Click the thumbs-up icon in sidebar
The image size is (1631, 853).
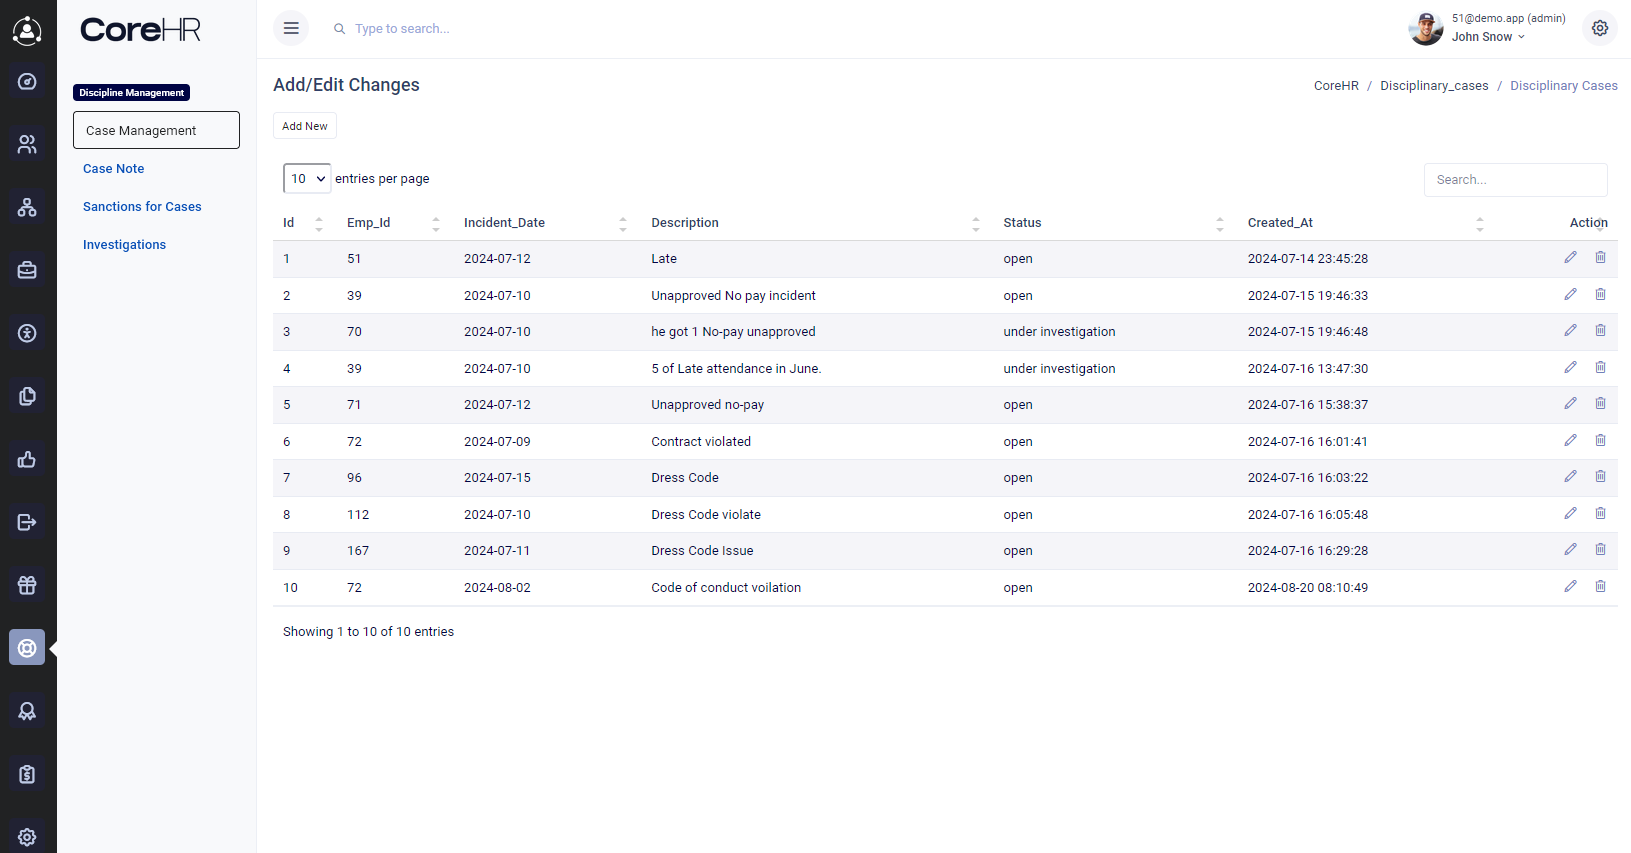click(27, 459)
